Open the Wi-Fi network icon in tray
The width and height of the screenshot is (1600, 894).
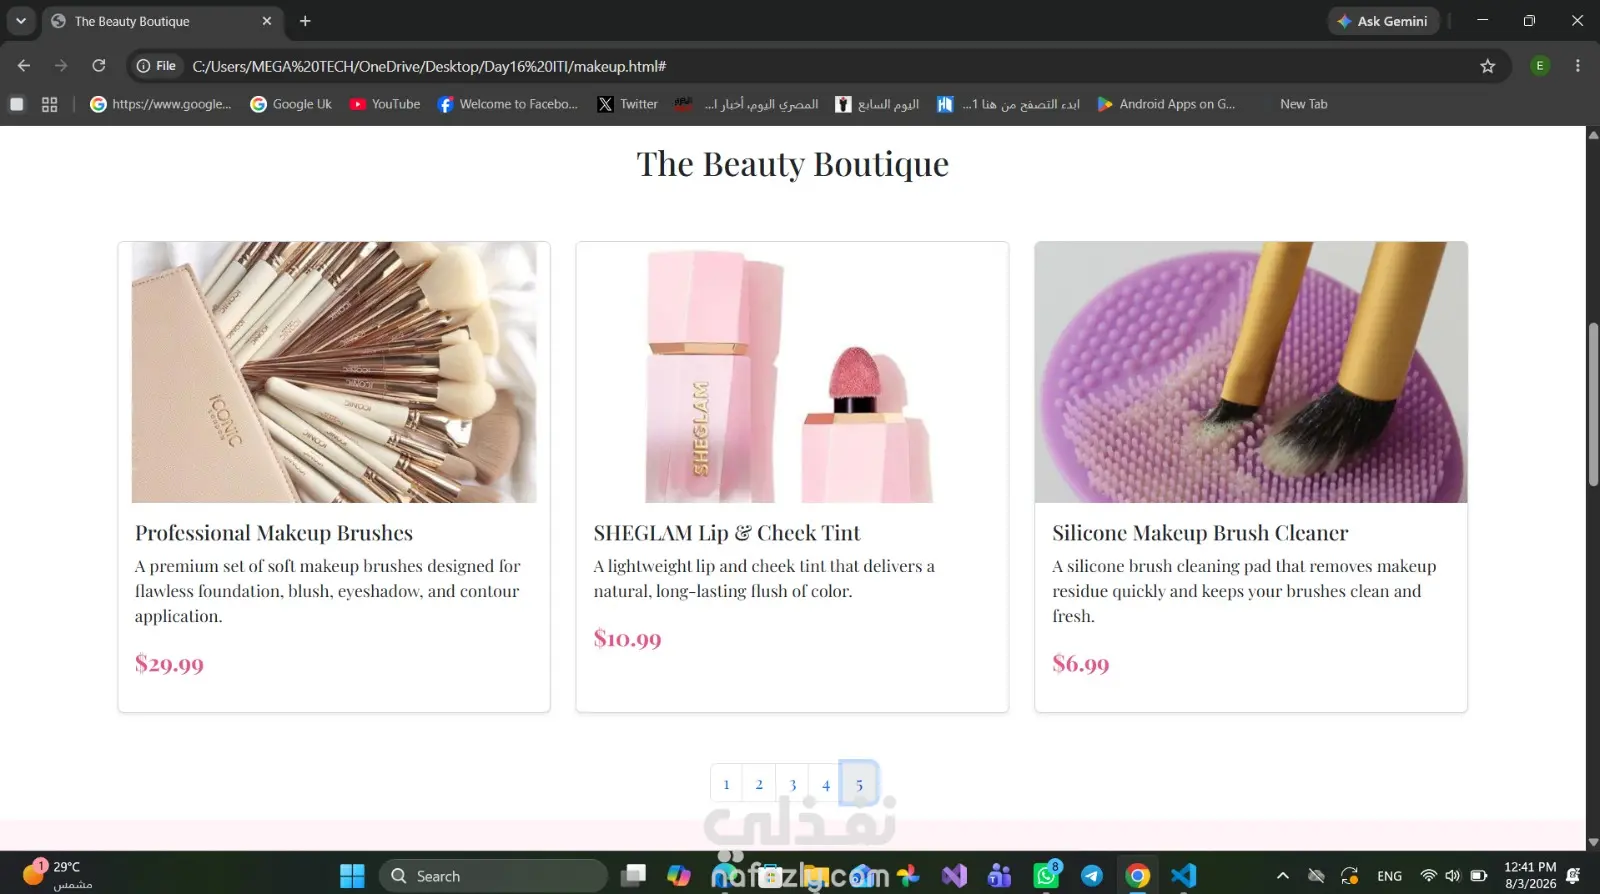click(1428, 876)
